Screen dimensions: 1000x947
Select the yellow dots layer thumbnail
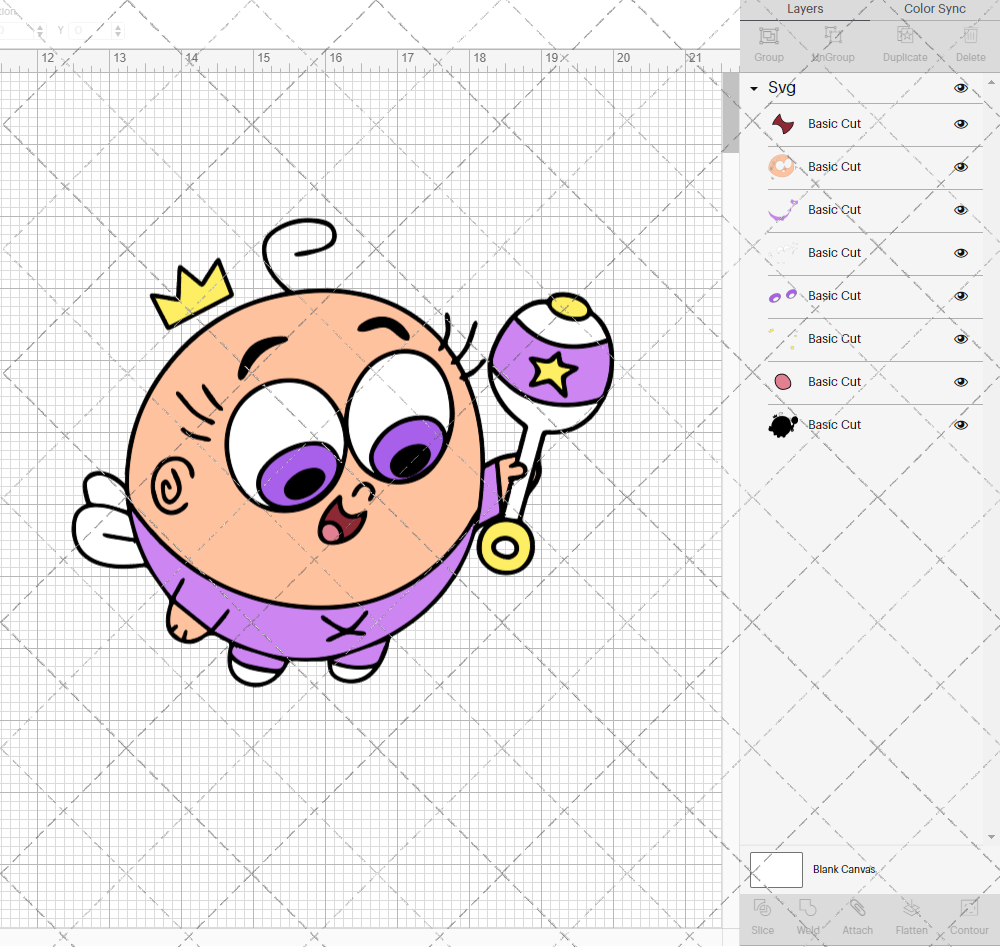(783, 339)
